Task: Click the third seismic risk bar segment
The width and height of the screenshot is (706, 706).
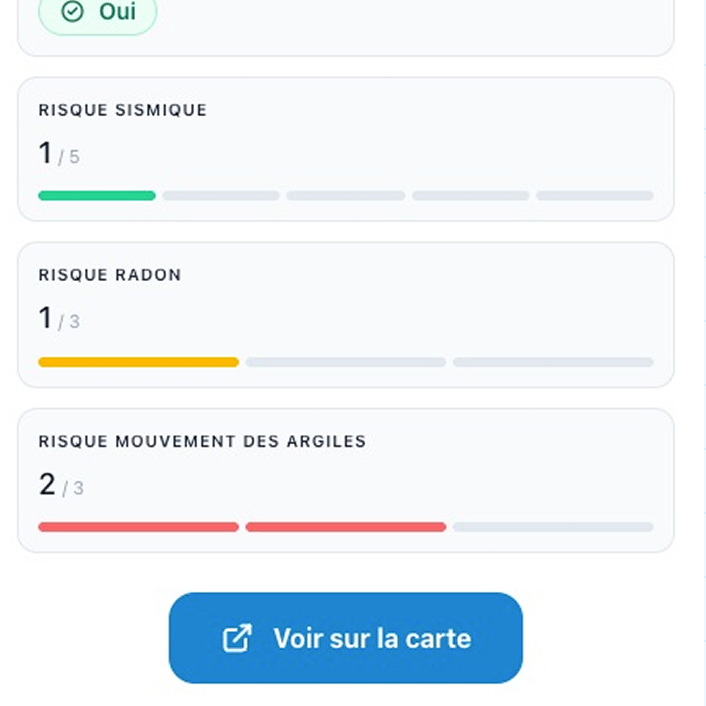Action: click(346, 195)
